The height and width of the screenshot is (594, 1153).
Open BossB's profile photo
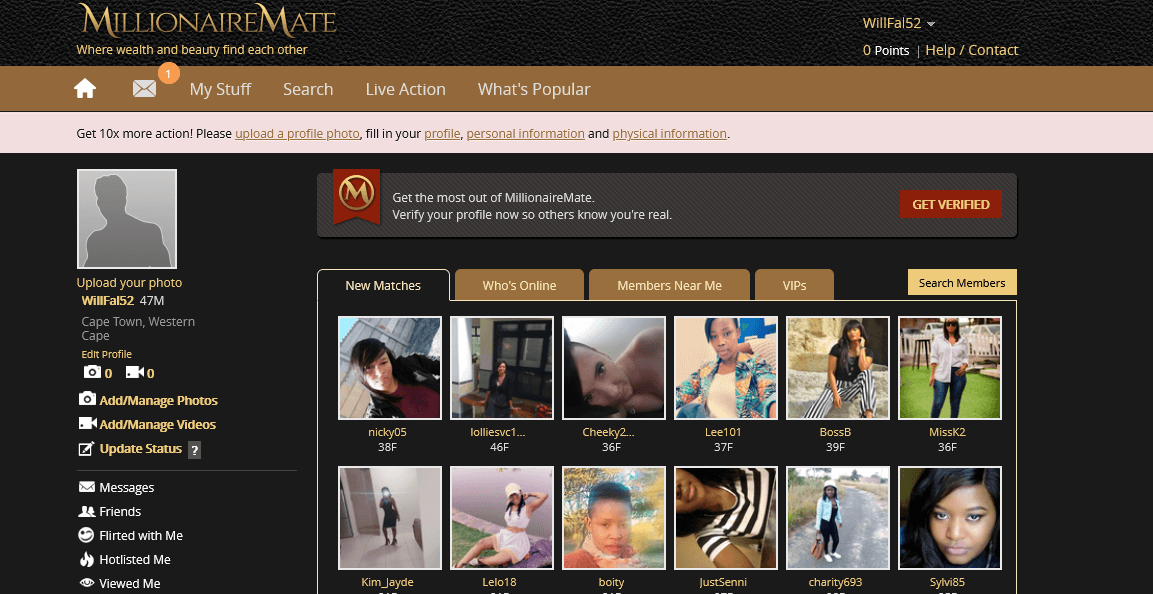[x=838, y=368]
